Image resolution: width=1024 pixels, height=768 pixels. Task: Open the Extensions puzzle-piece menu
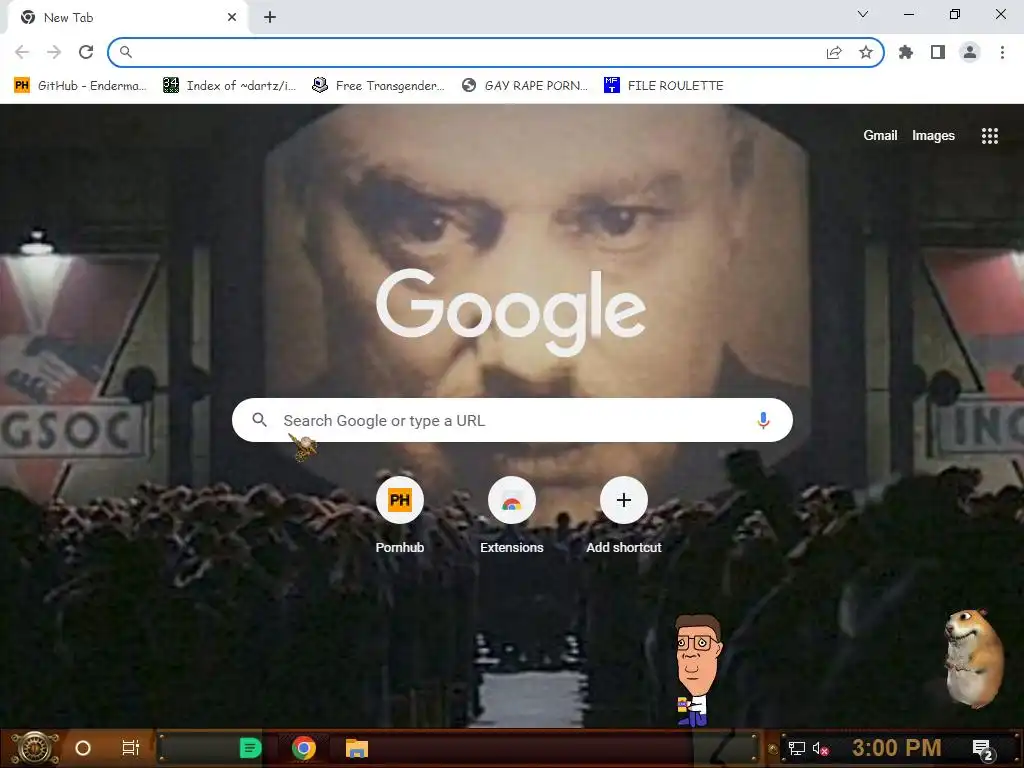click(906, 52)
